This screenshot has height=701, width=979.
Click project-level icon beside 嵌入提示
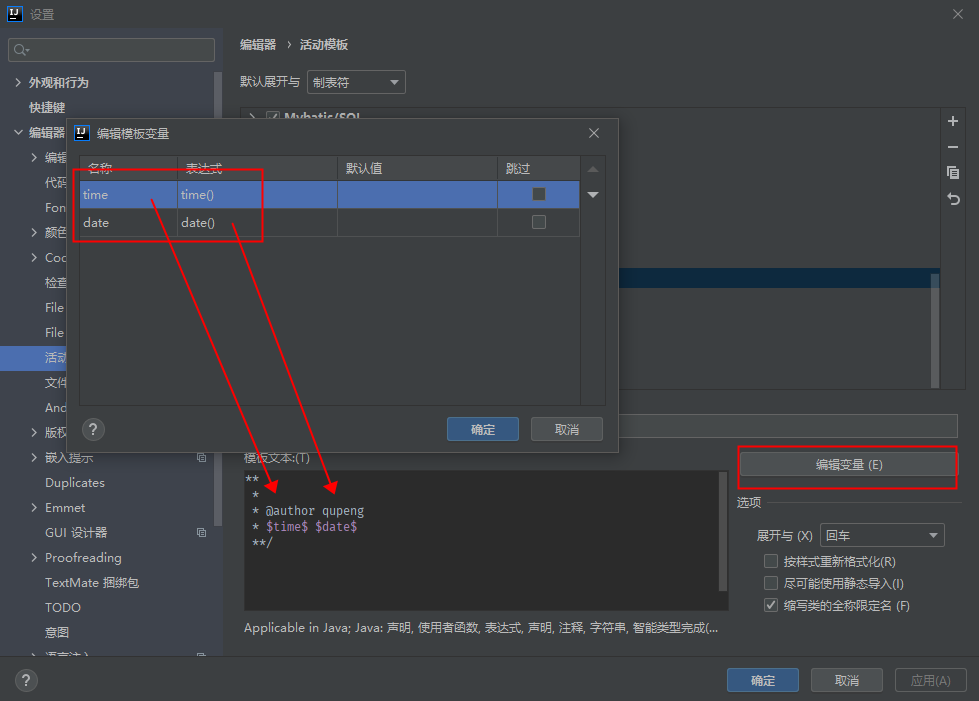(201, 458)
